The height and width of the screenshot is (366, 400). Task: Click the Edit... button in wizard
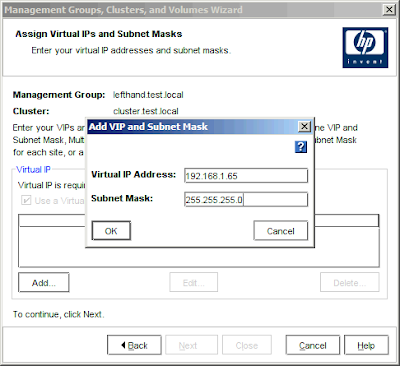194,282
